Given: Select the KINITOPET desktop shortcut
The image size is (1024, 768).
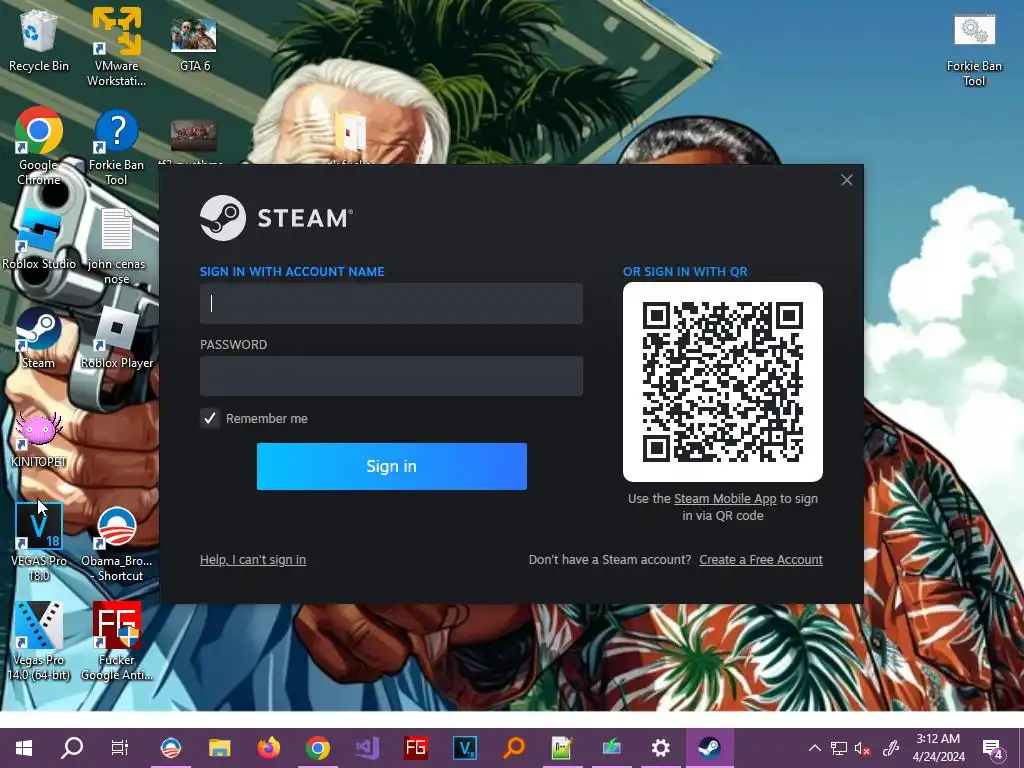Looking at the screenshot, I should [x=39, y=439].
